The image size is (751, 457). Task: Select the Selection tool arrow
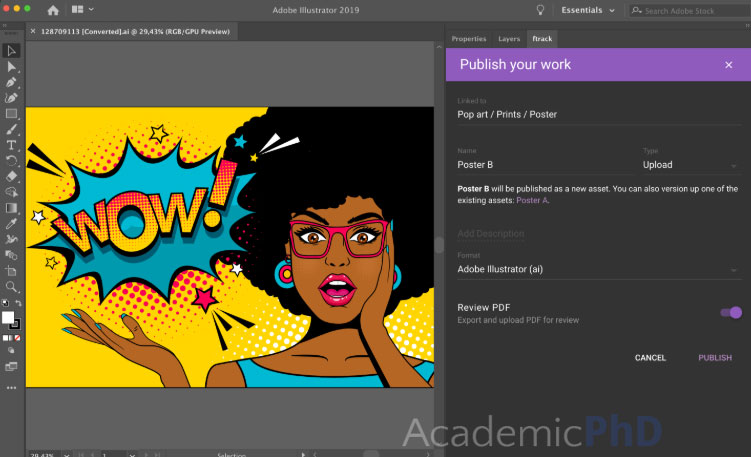pyautogui.click(x=11, y=50)
